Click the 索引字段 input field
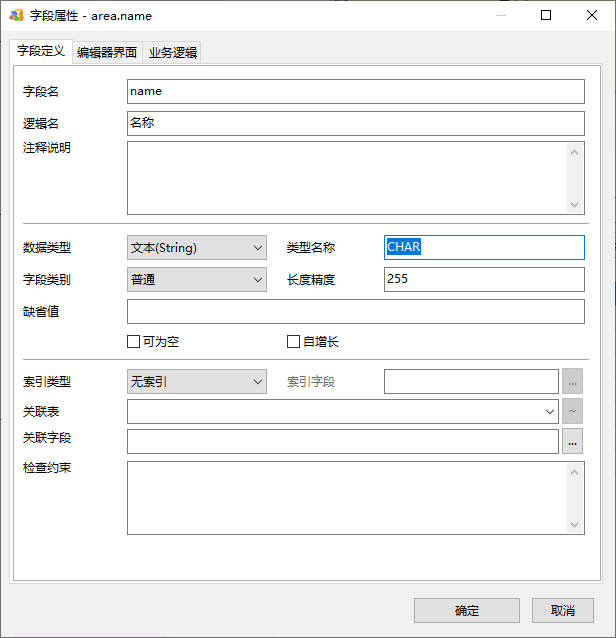The width and height of the screenshot is (616, 638). 471,381
